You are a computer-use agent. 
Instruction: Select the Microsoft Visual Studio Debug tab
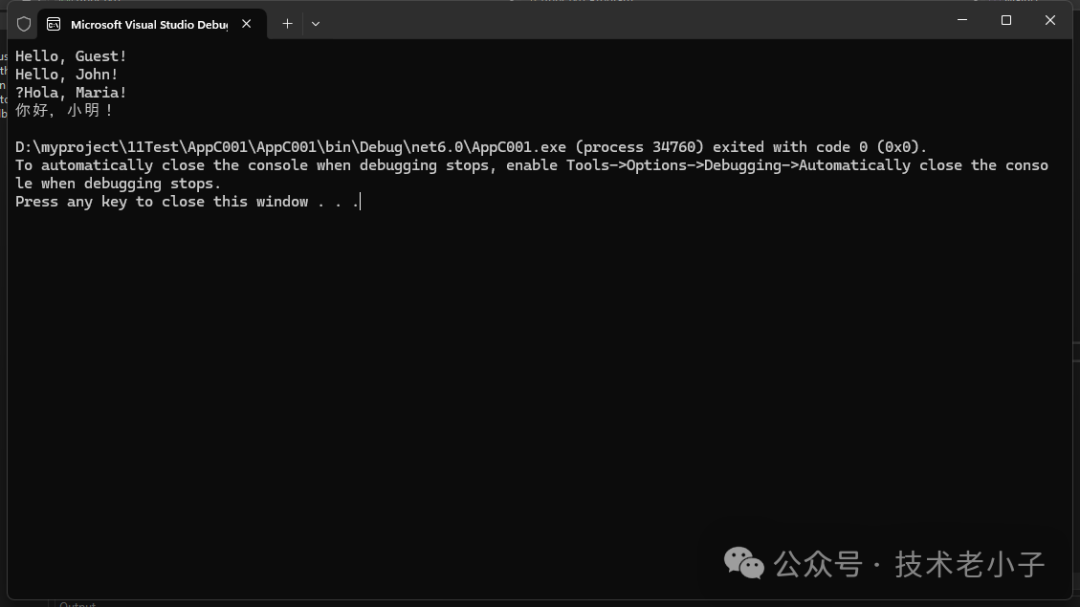pos(148,24)
